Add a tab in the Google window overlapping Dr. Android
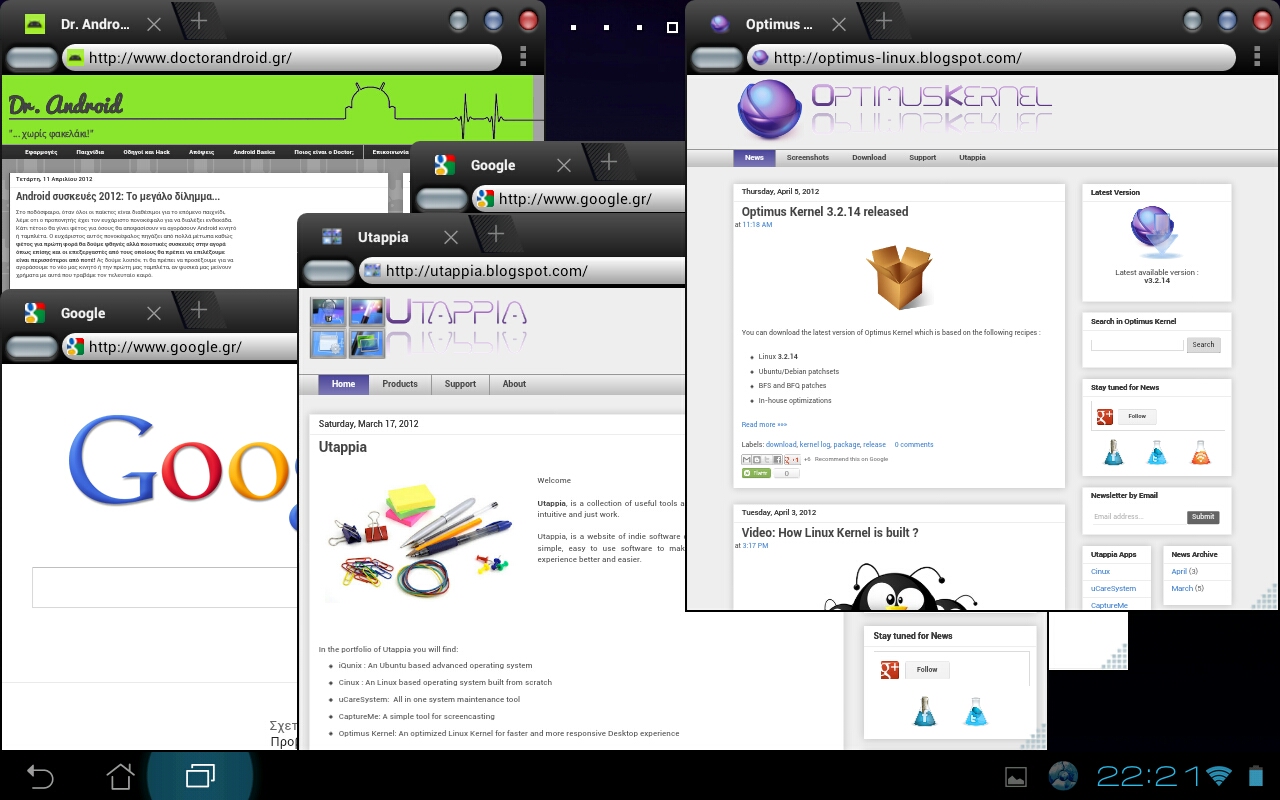Viewport: 1280px width, 800px height. tap(608, 162)
